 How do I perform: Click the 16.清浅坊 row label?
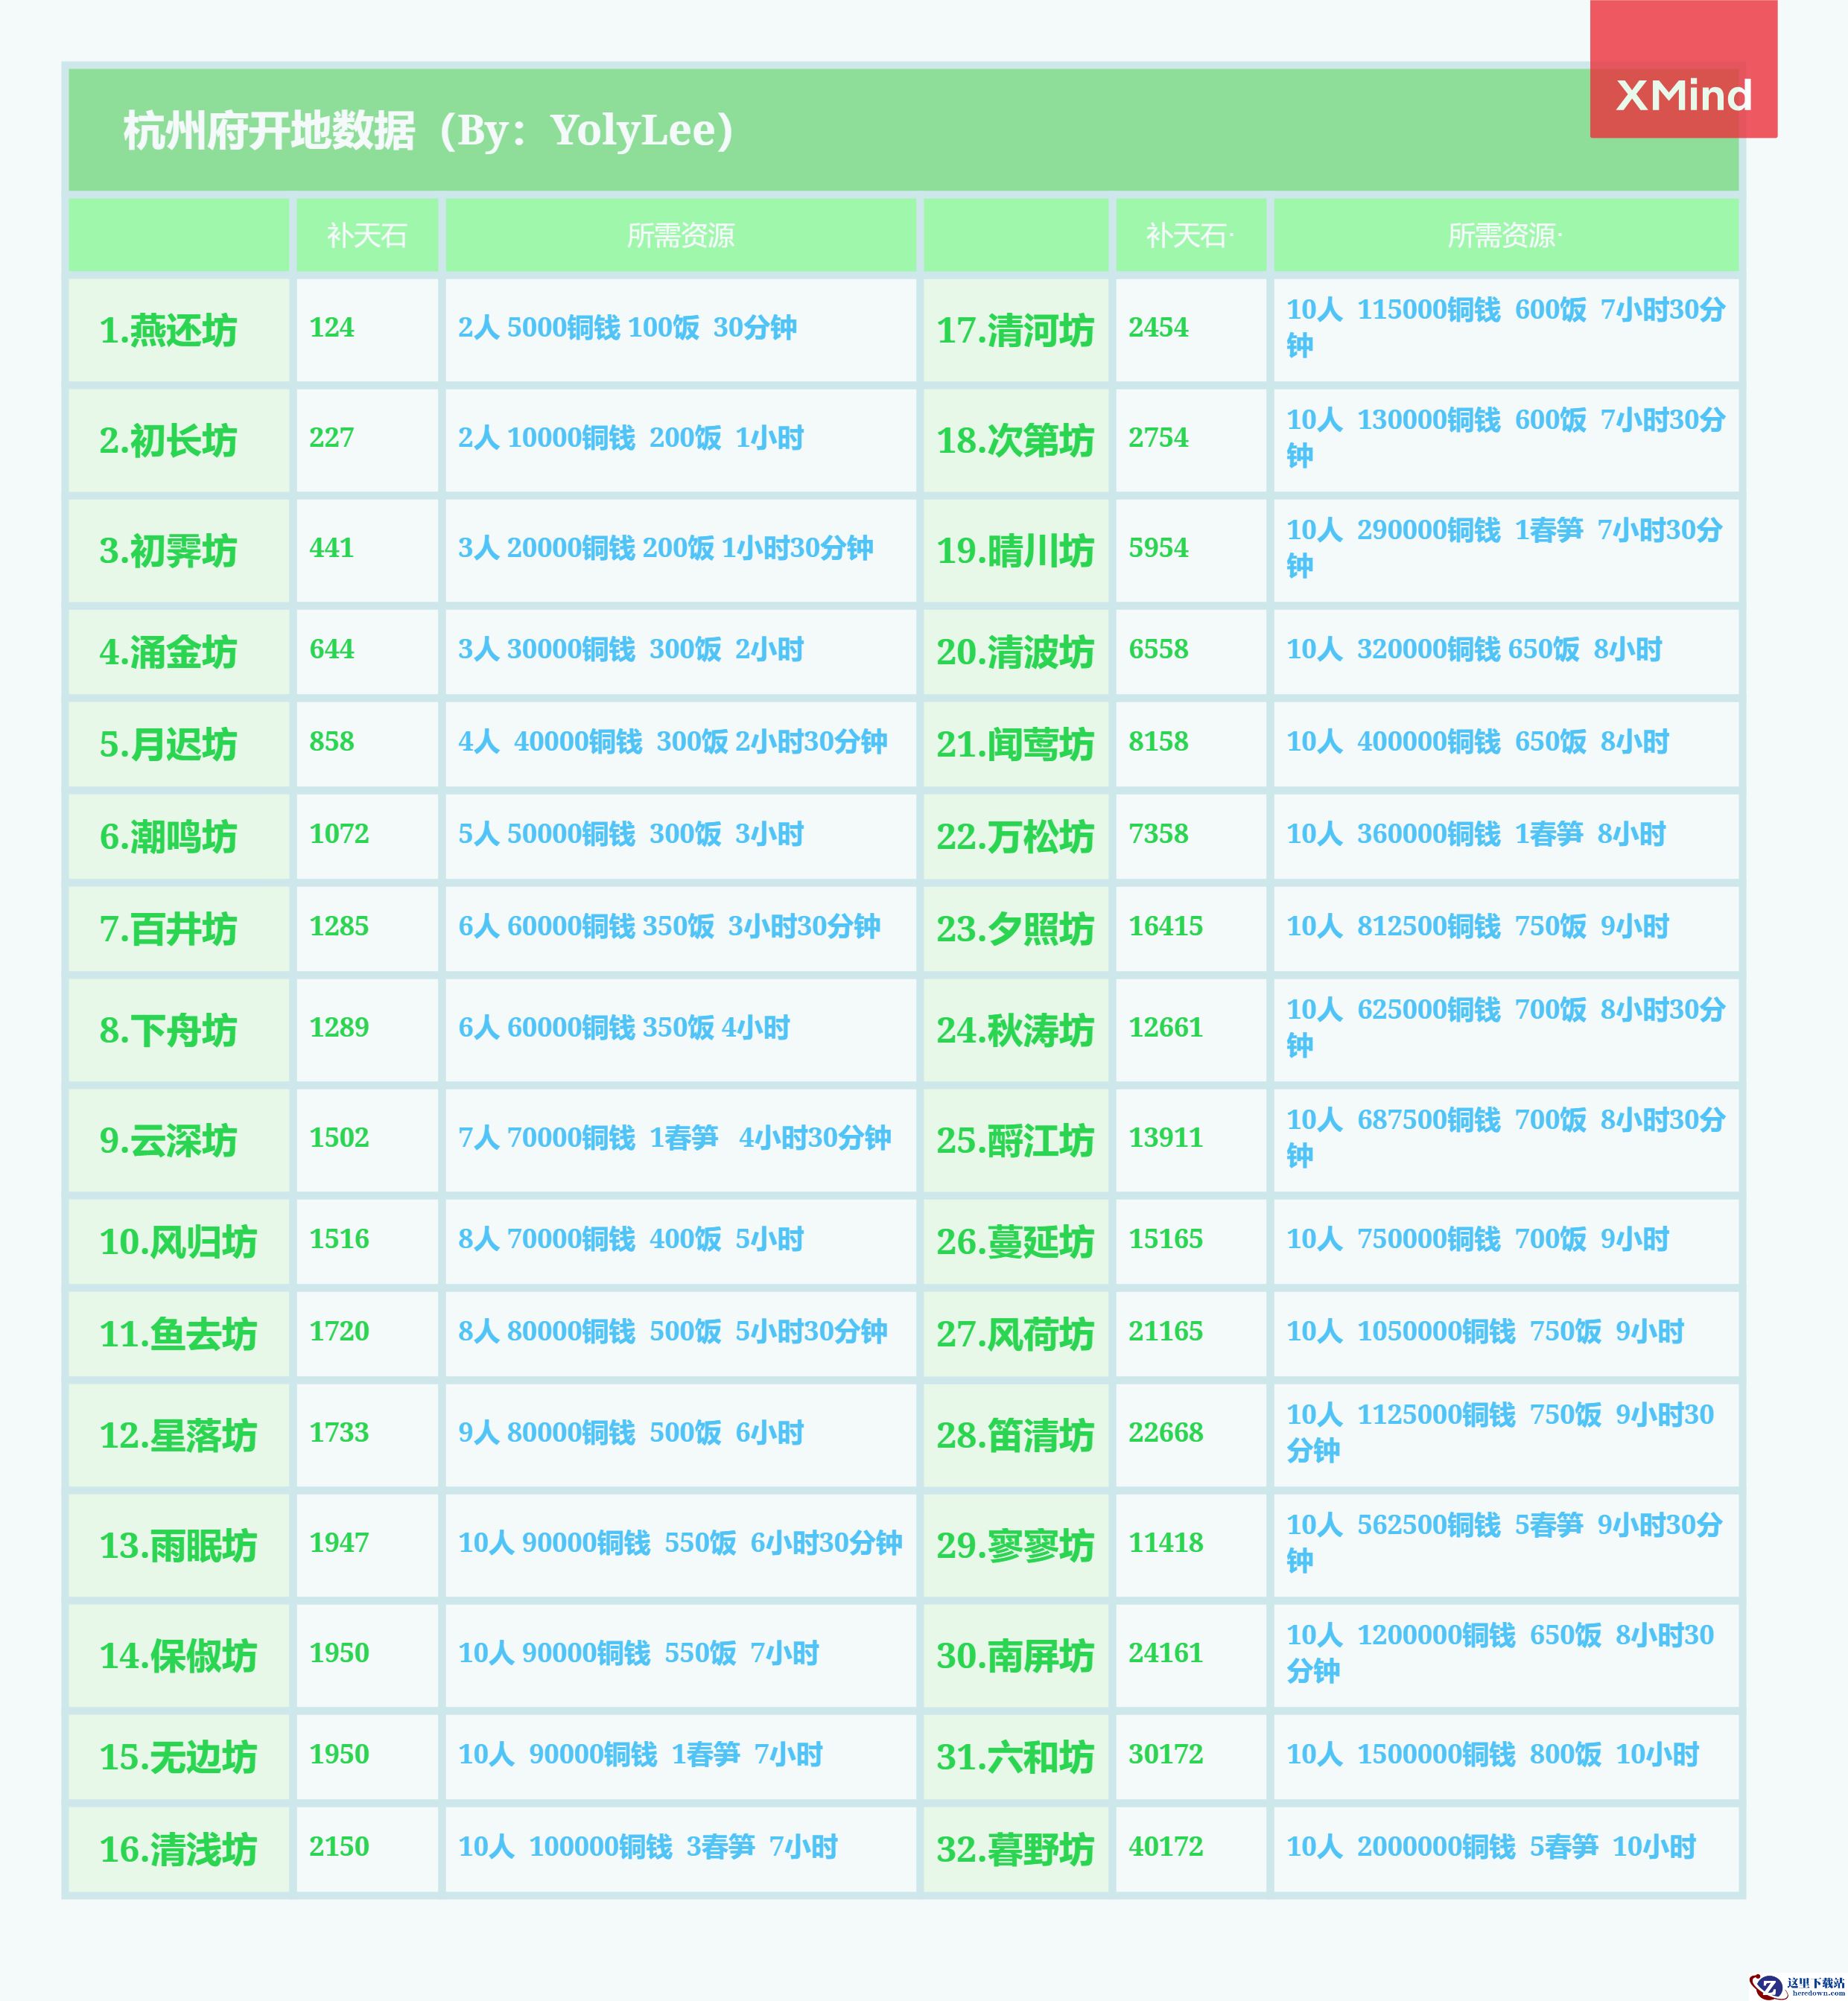tap(178, 1849)
